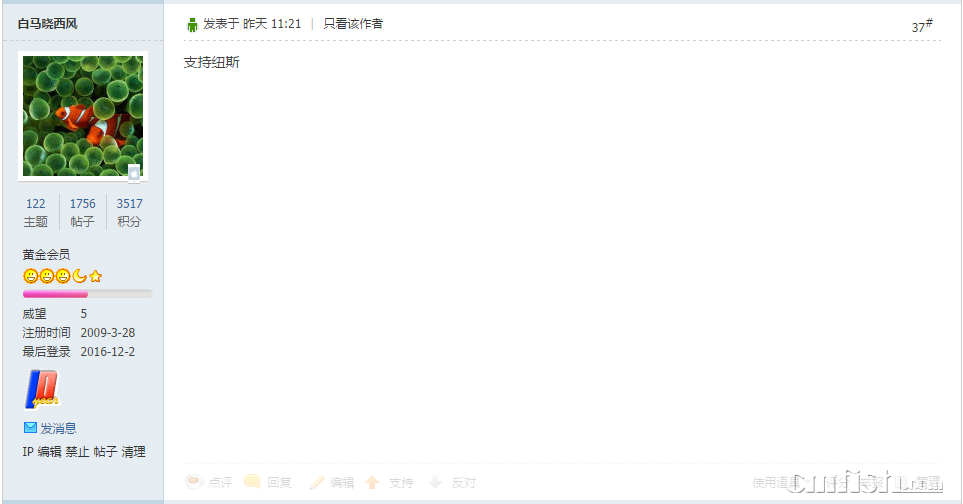963x504 pixels.
Task: View the 122 主题 threads count
Action: tap(36, 212)
